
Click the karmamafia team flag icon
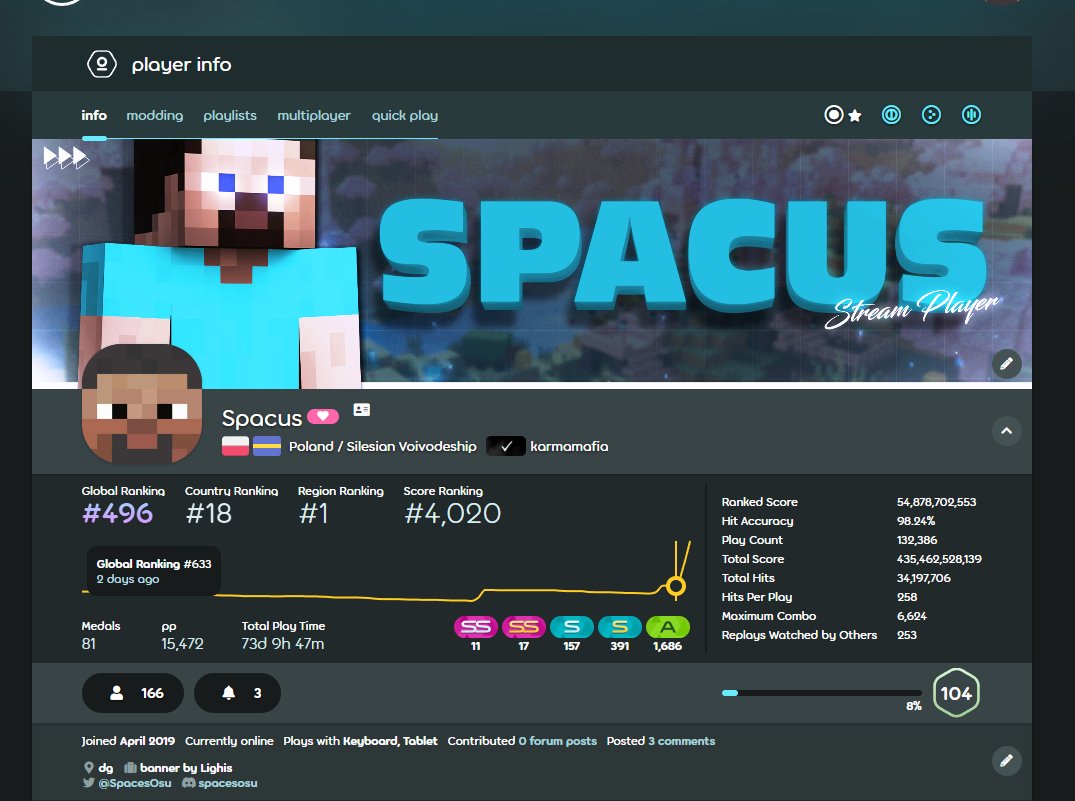pyautogui.click(x=506, y=446)
